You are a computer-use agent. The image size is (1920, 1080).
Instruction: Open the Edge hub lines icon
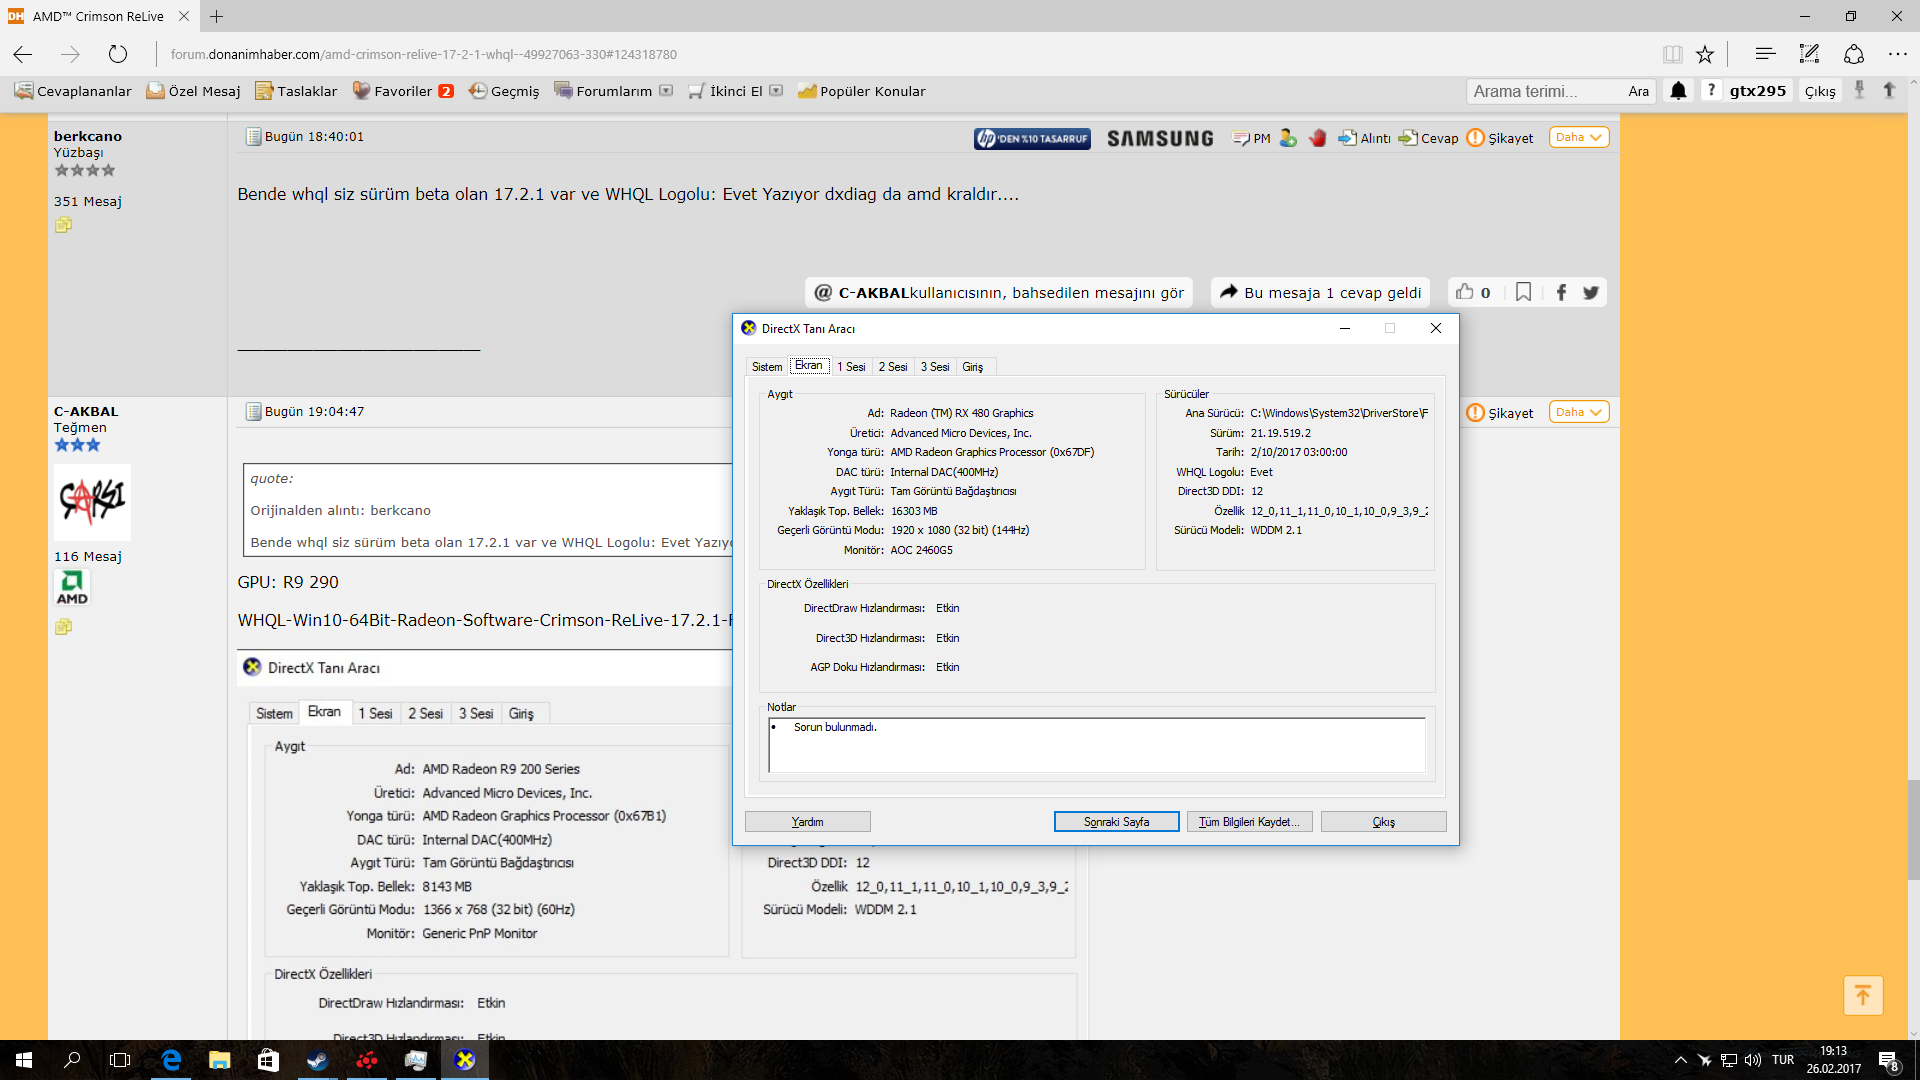tap(1765, 54)
